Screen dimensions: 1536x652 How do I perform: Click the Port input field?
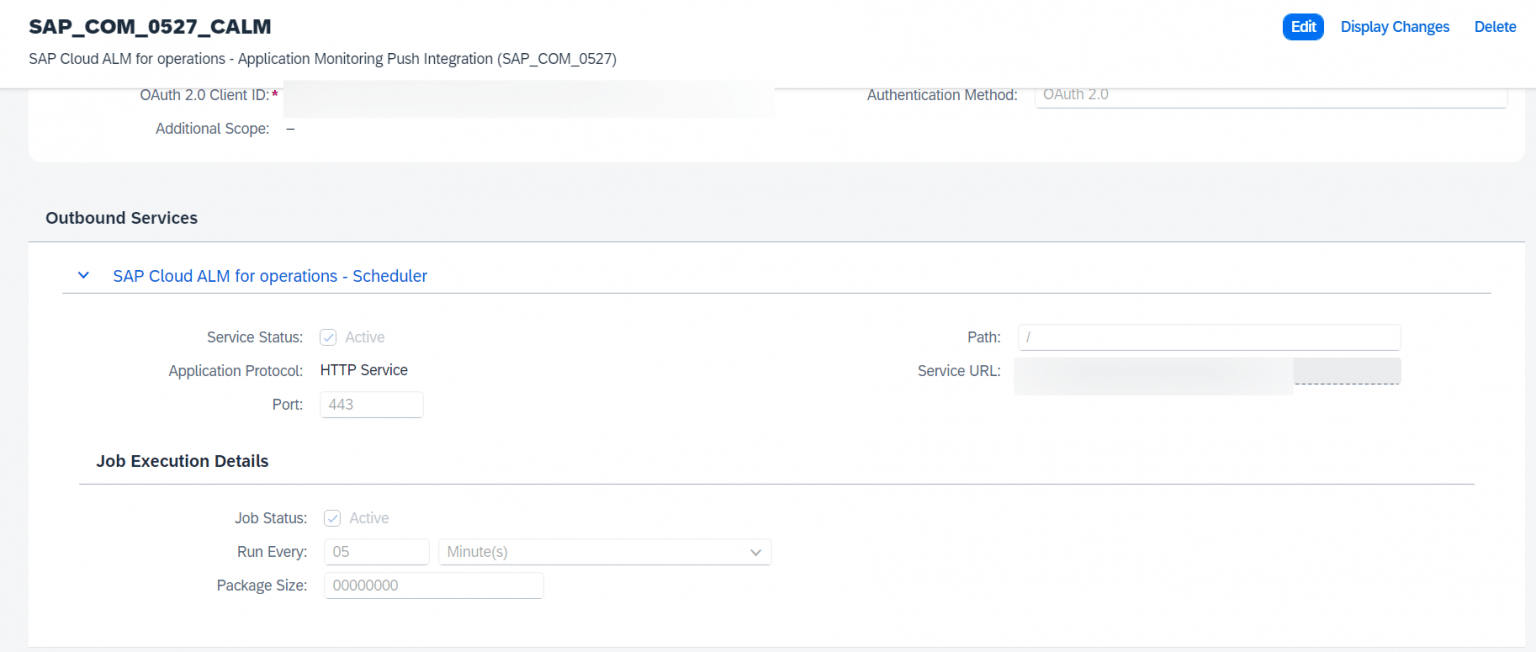[371, 404]
